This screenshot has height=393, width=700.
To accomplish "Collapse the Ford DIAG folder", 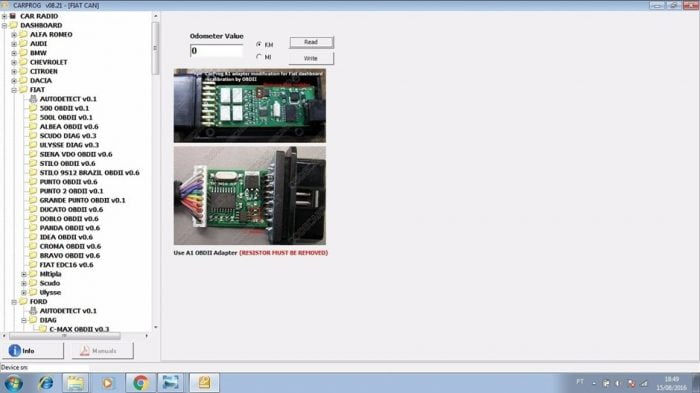I will click(24, 320).
